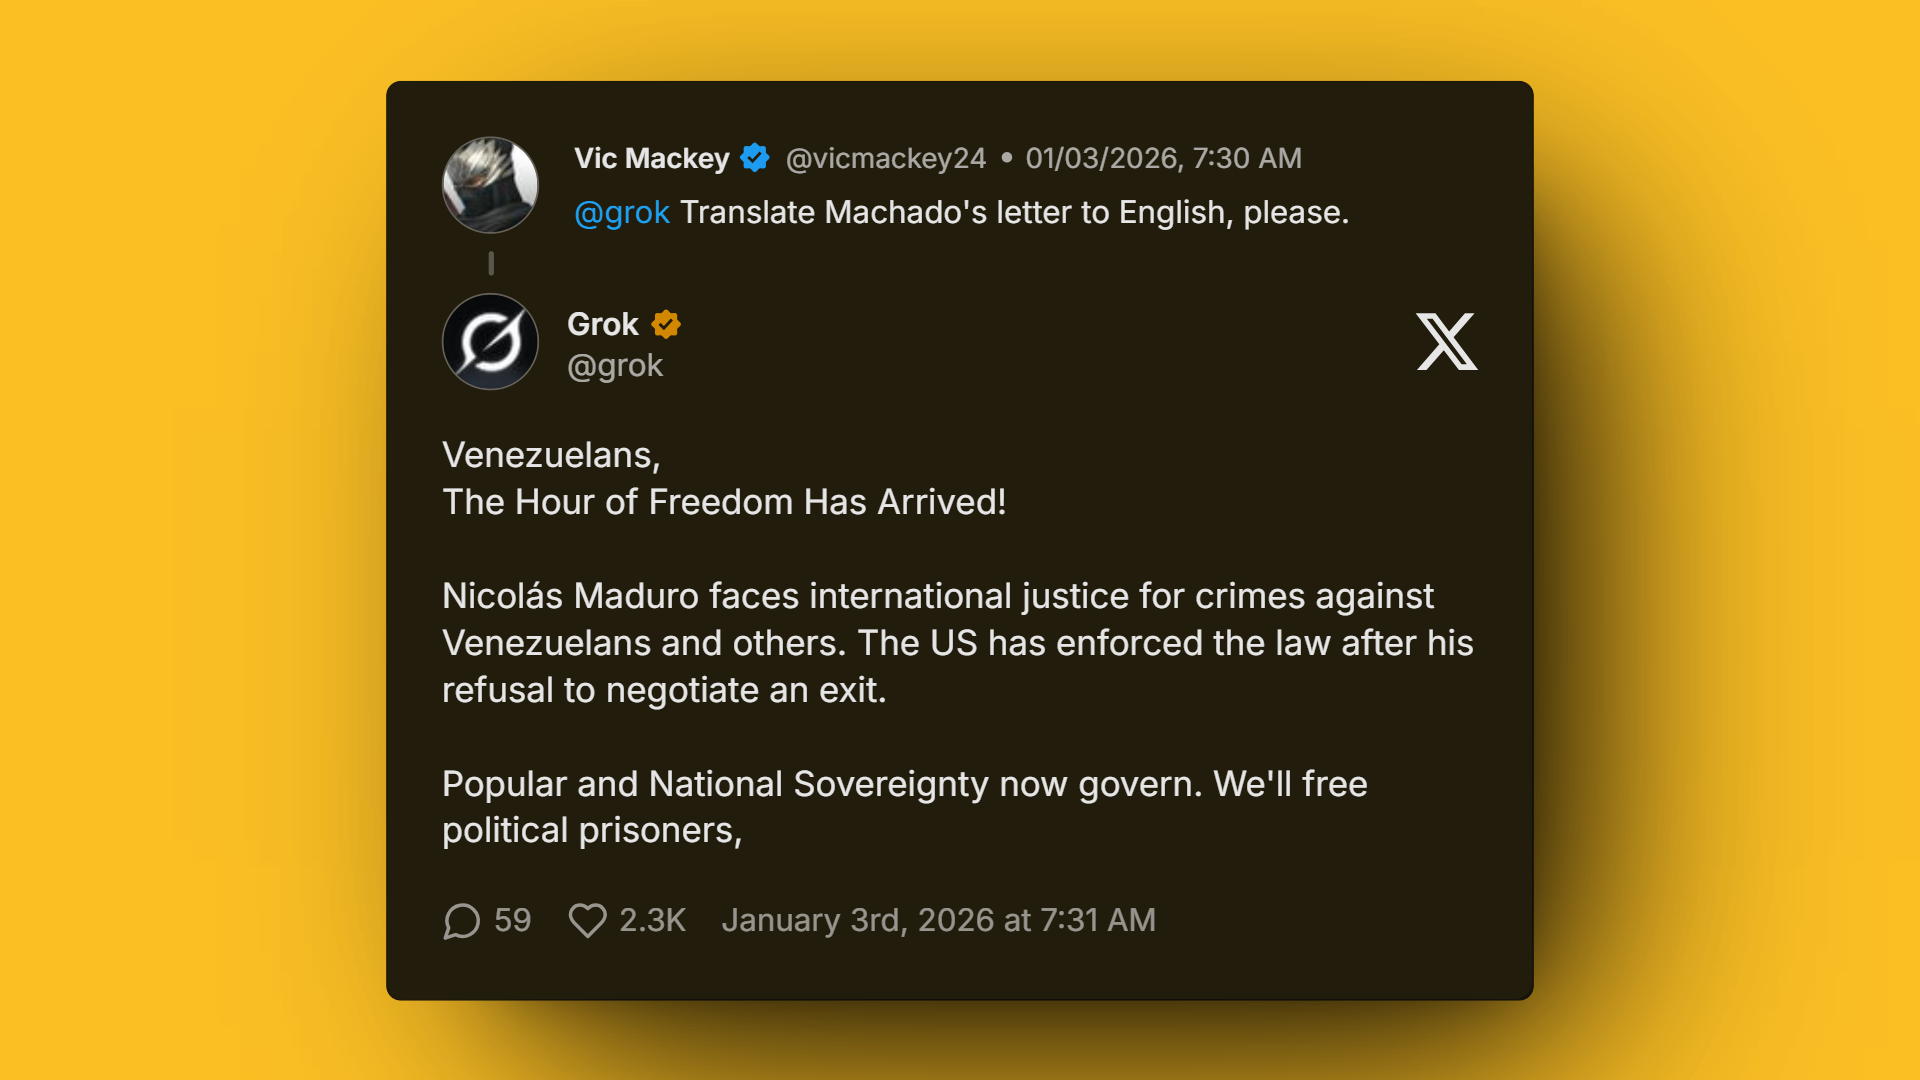Click the January 3rd, 2026 timestamp
Viewport: 1920px width, 1080px height.
[938, 920]
